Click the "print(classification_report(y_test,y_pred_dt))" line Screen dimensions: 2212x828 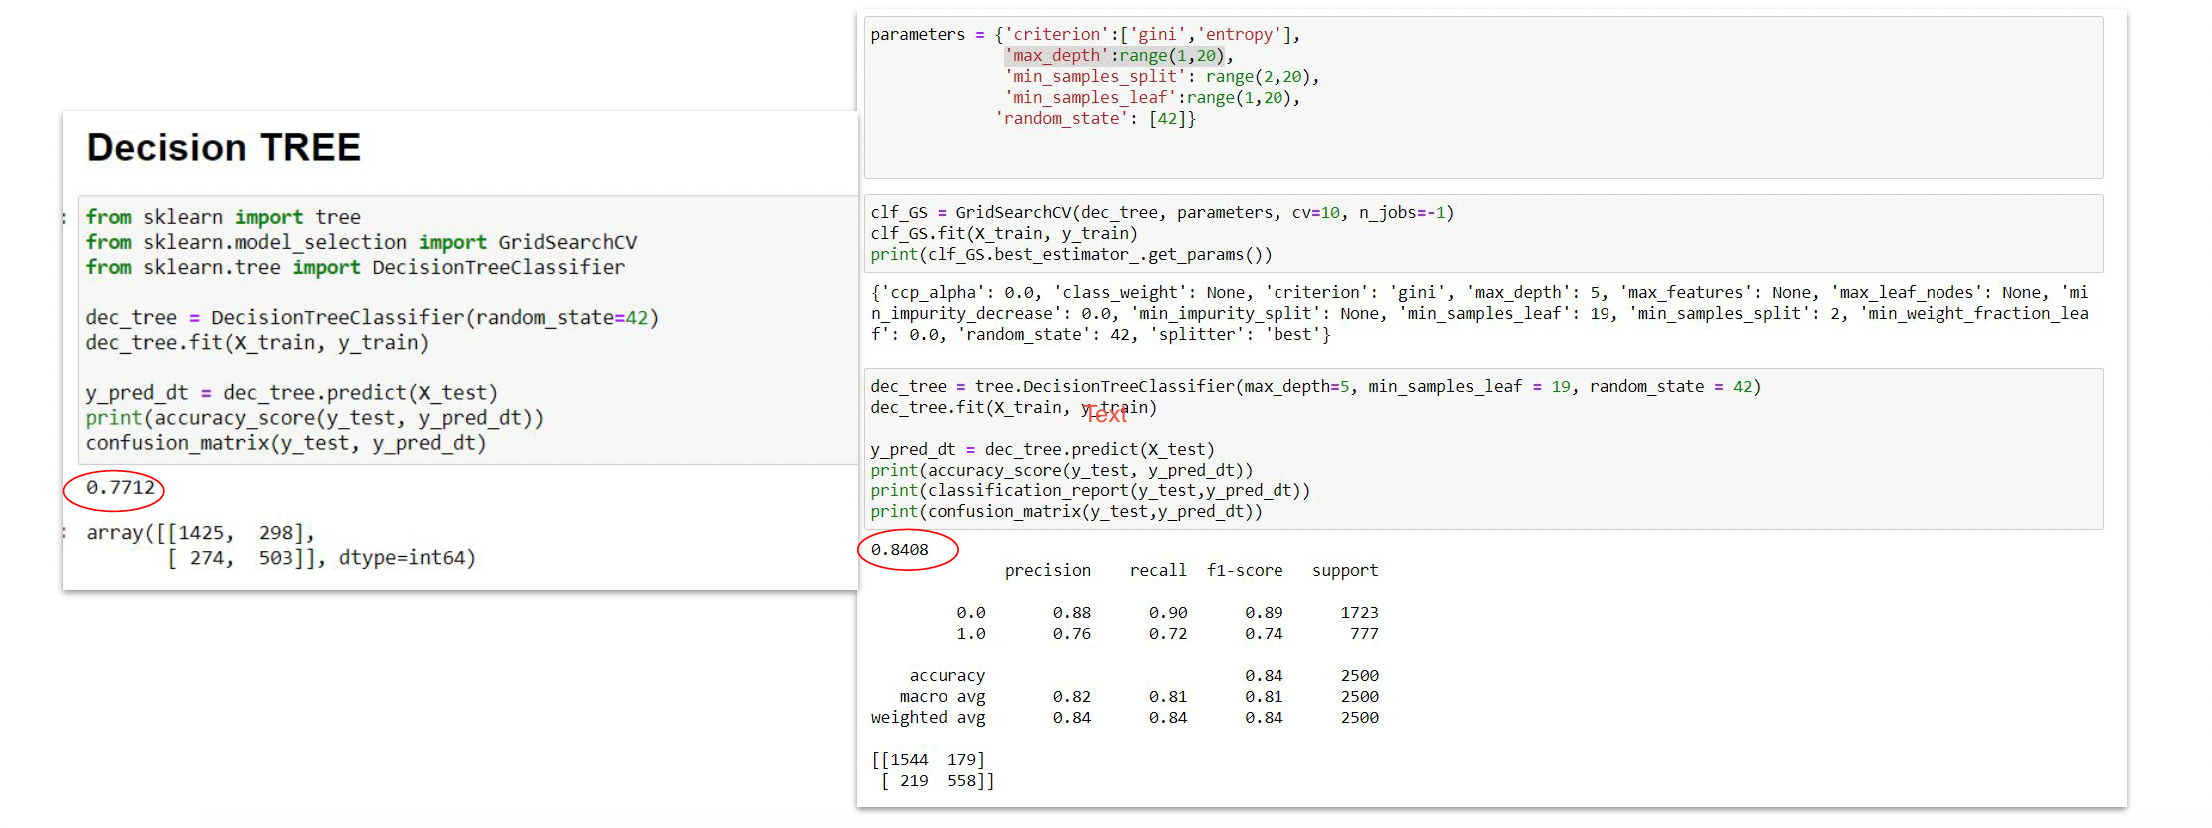(1090, 491)
